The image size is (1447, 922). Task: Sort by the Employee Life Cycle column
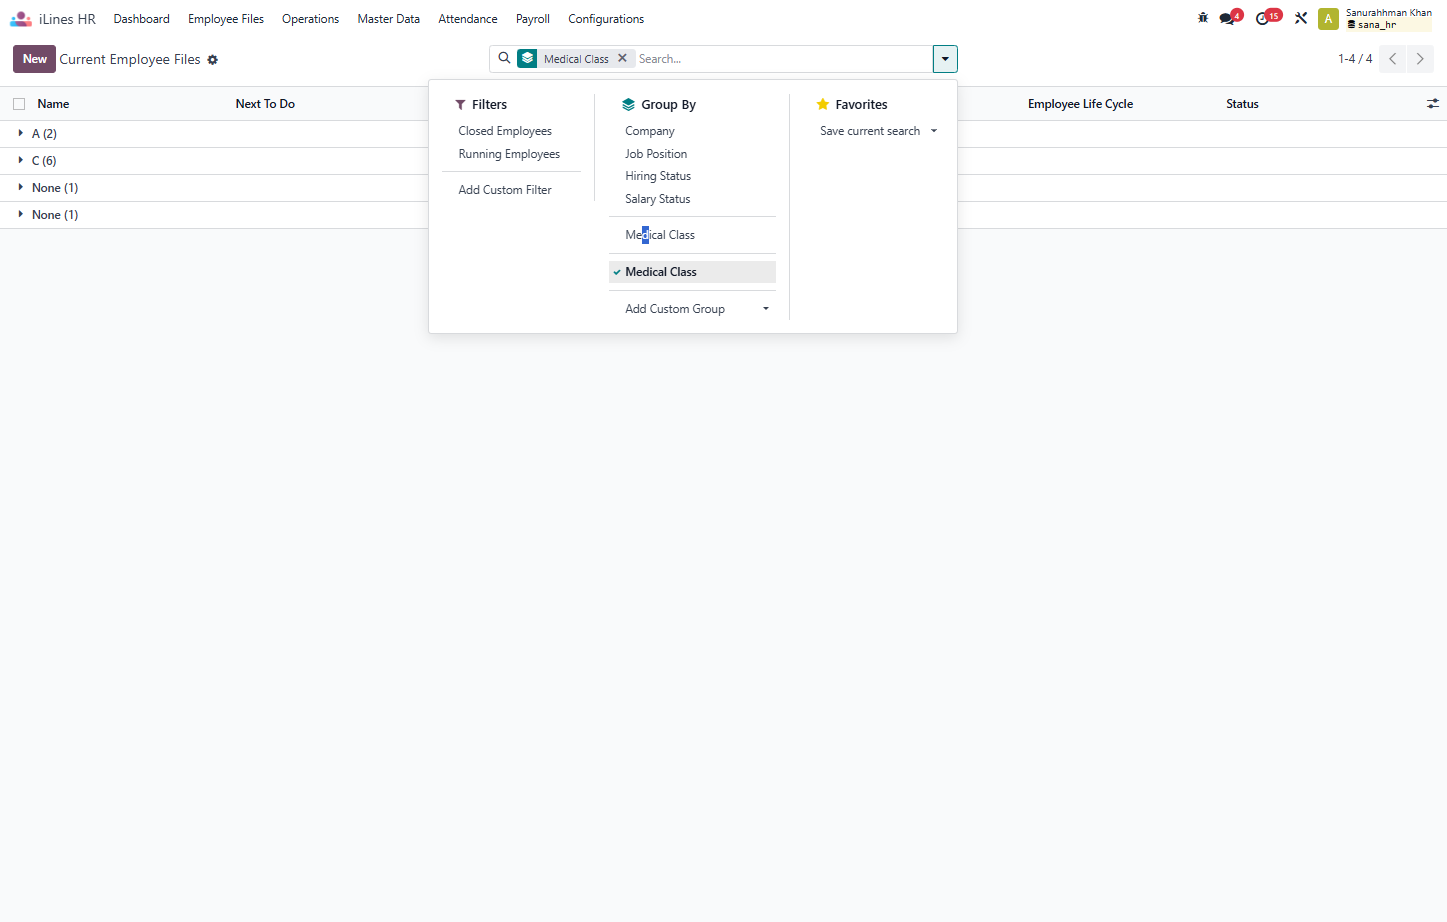1080,104
